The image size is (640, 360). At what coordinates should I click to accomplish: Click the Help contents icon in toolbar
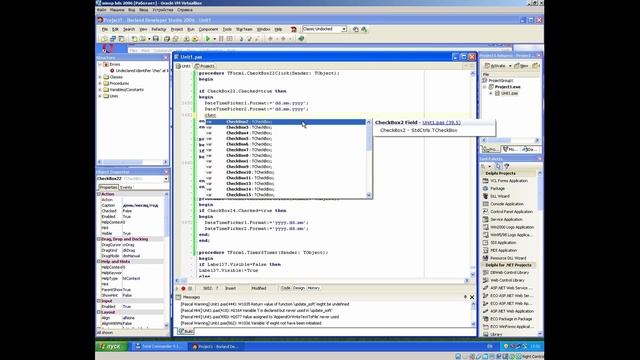pyautogui.click(x=301, y=39)
